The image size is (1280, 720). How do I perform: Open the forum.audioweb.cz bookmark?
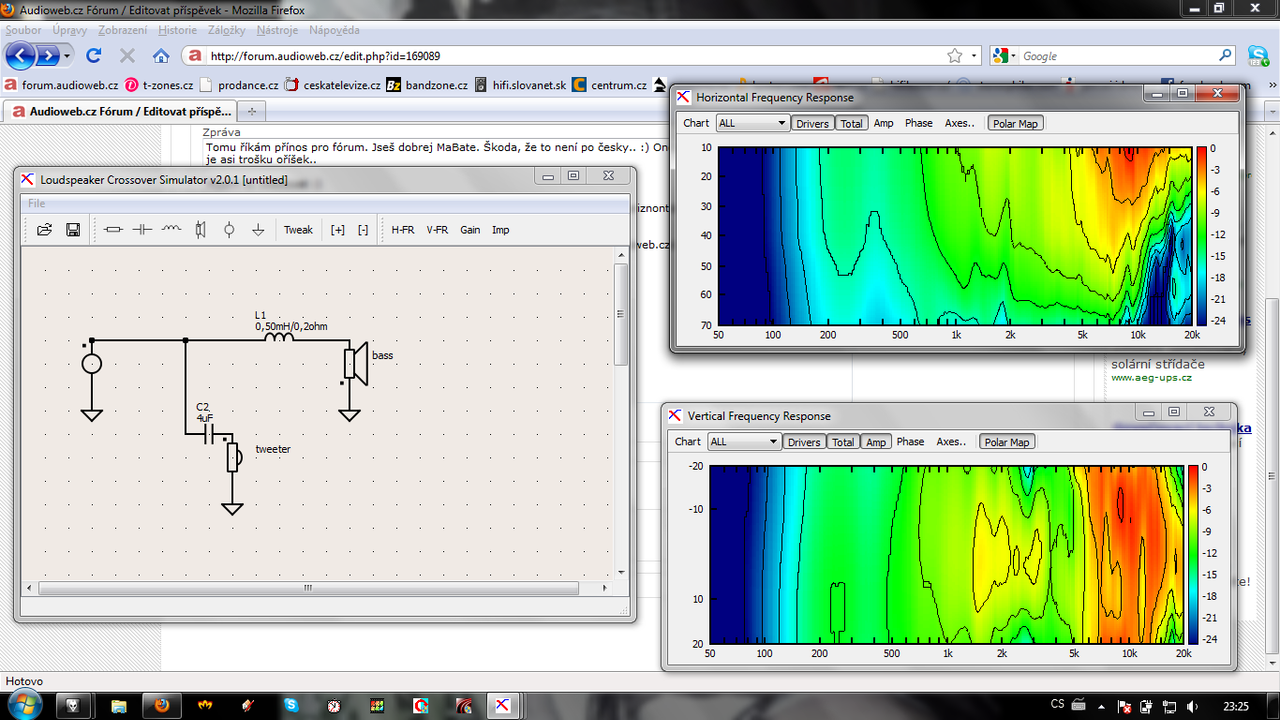point(62,85)
